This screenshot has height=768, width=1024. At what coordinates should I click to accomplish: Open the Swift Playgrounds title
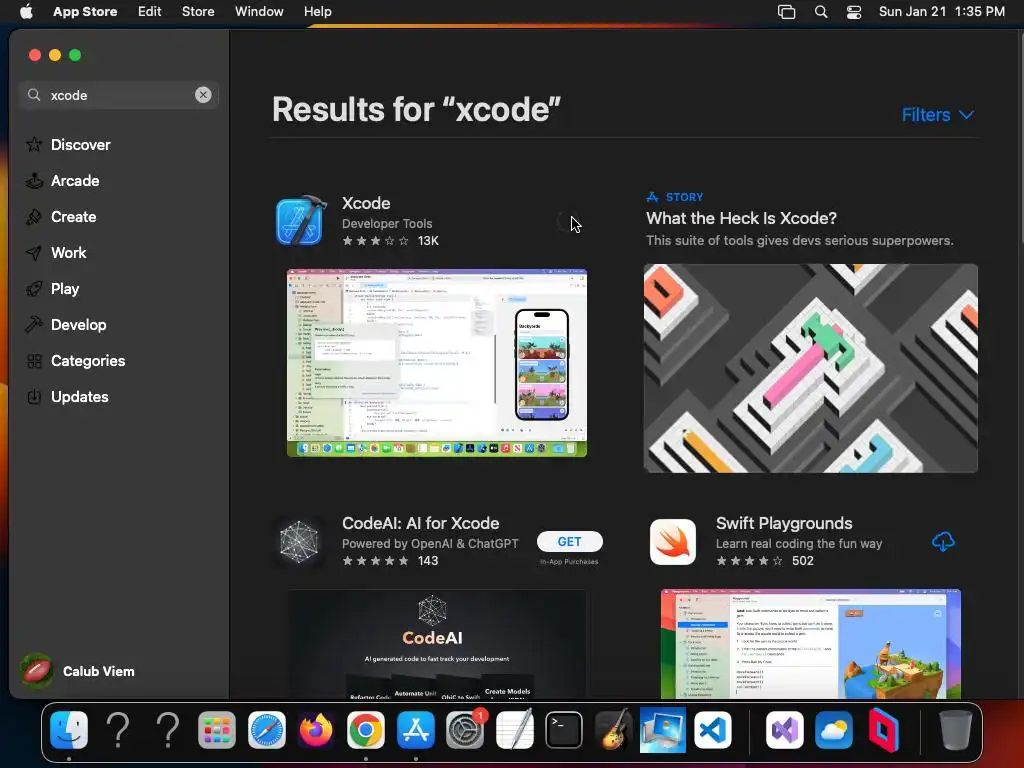pyautogui.click(x=784, y=523)
